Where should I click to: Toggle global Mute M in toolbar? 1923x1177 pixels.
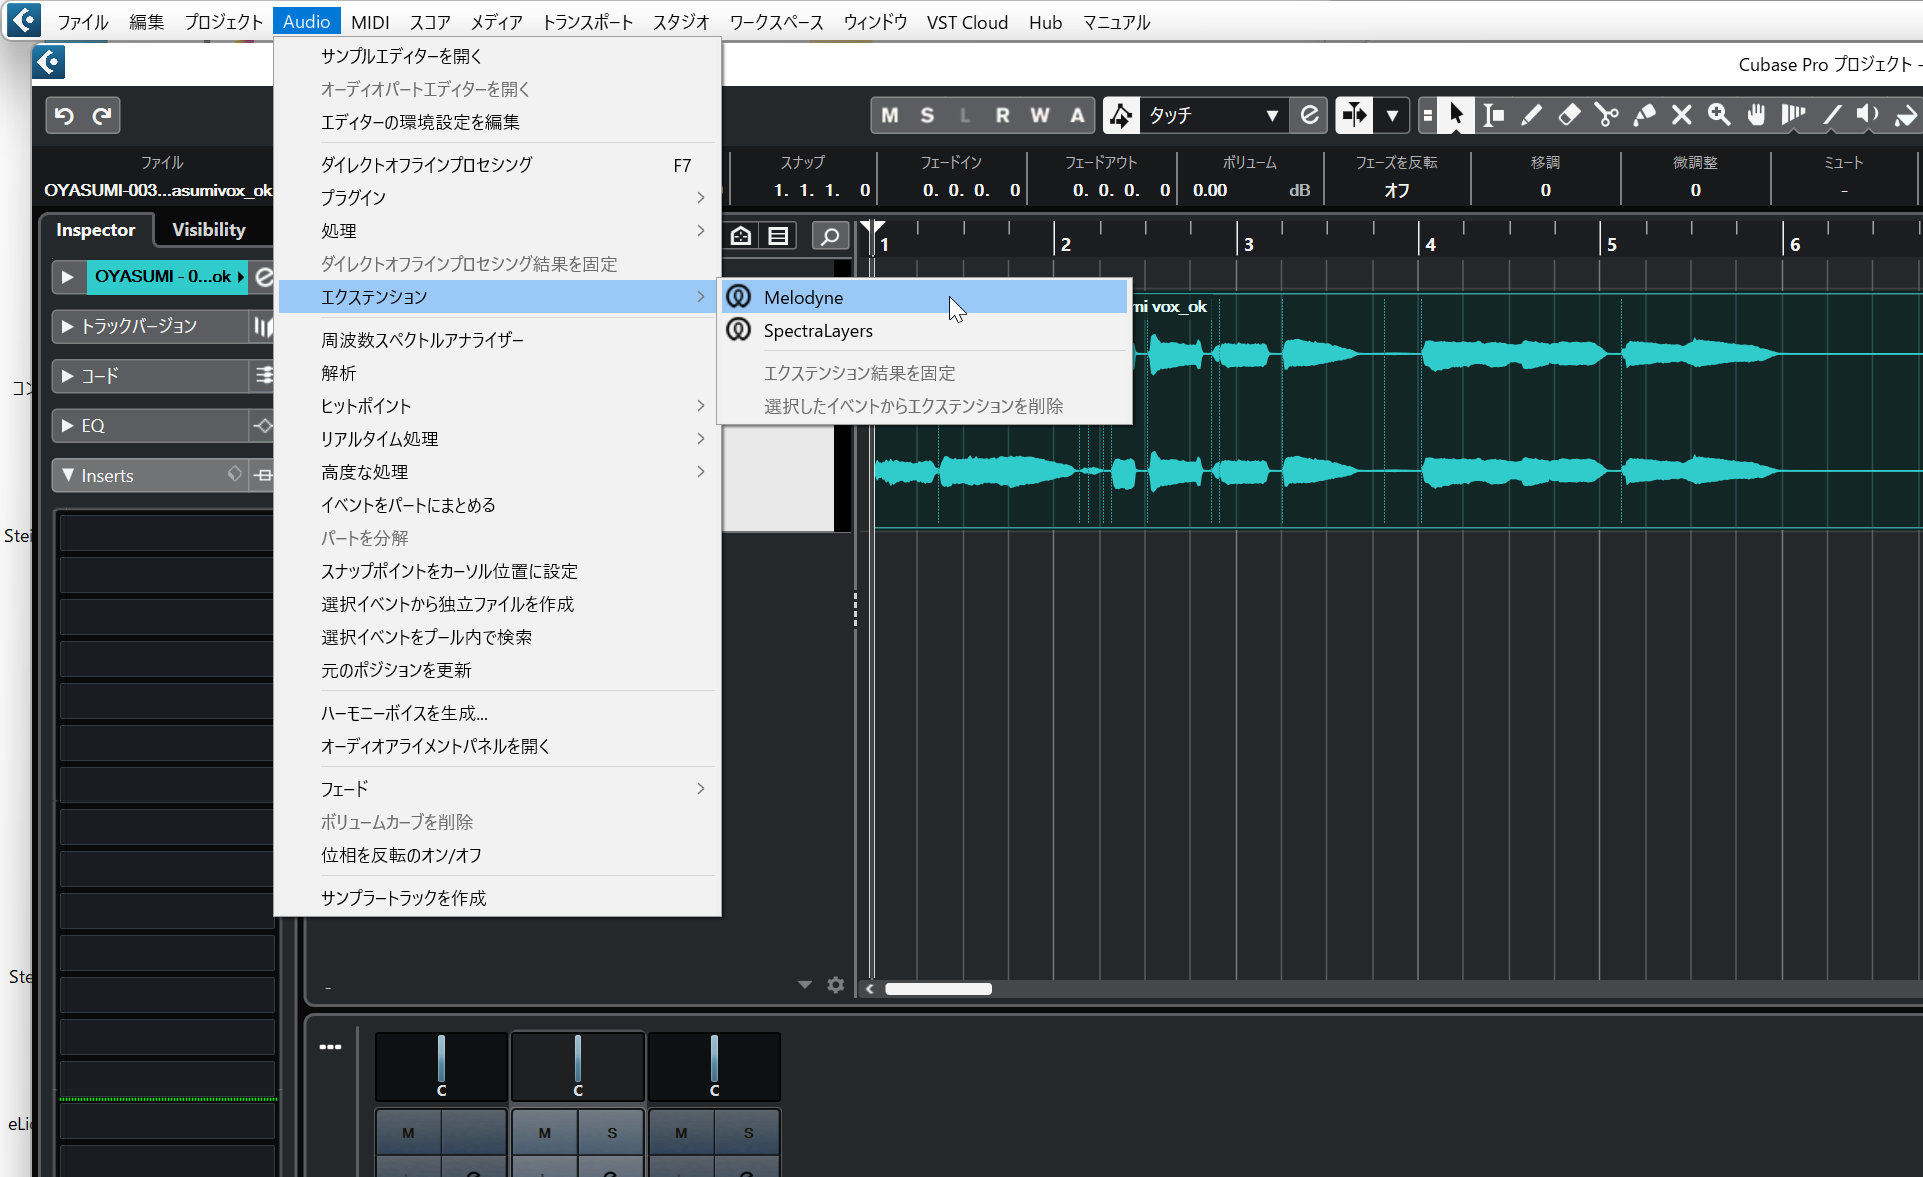(x=889, y=115)
